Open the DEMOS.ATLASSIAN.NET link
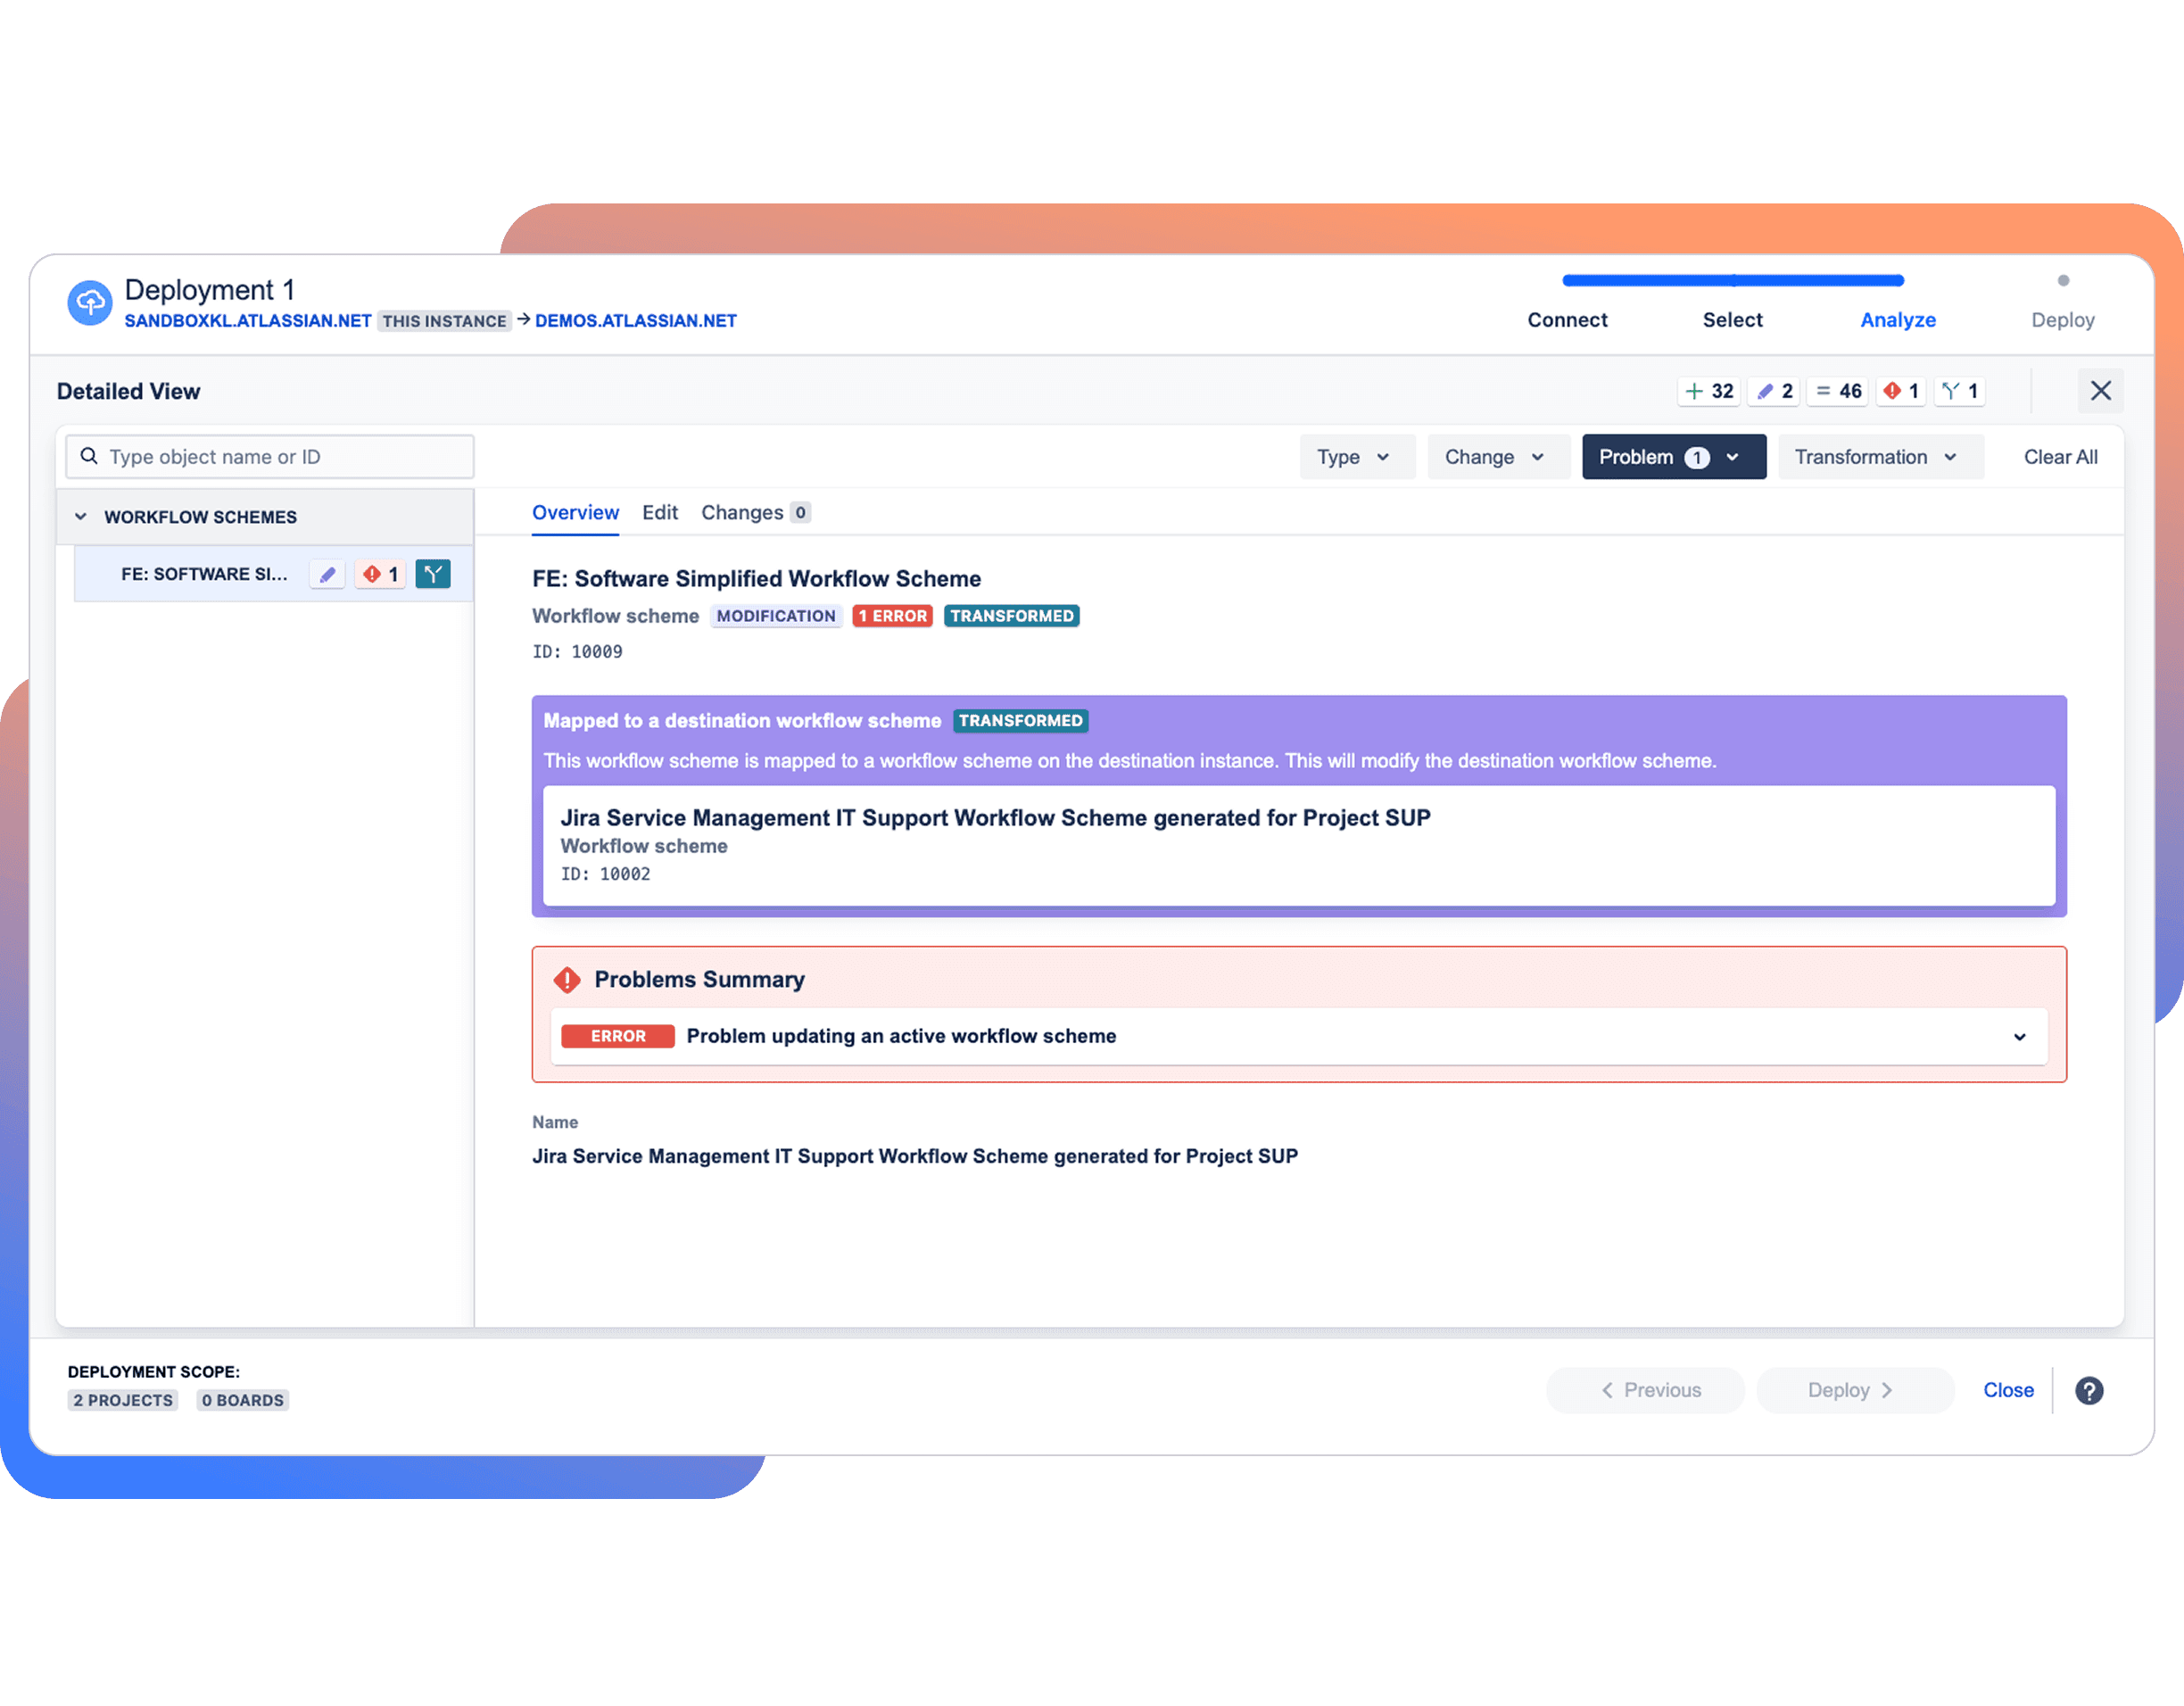This screenshot has height=1706, width=2184. tap(635, 320)
